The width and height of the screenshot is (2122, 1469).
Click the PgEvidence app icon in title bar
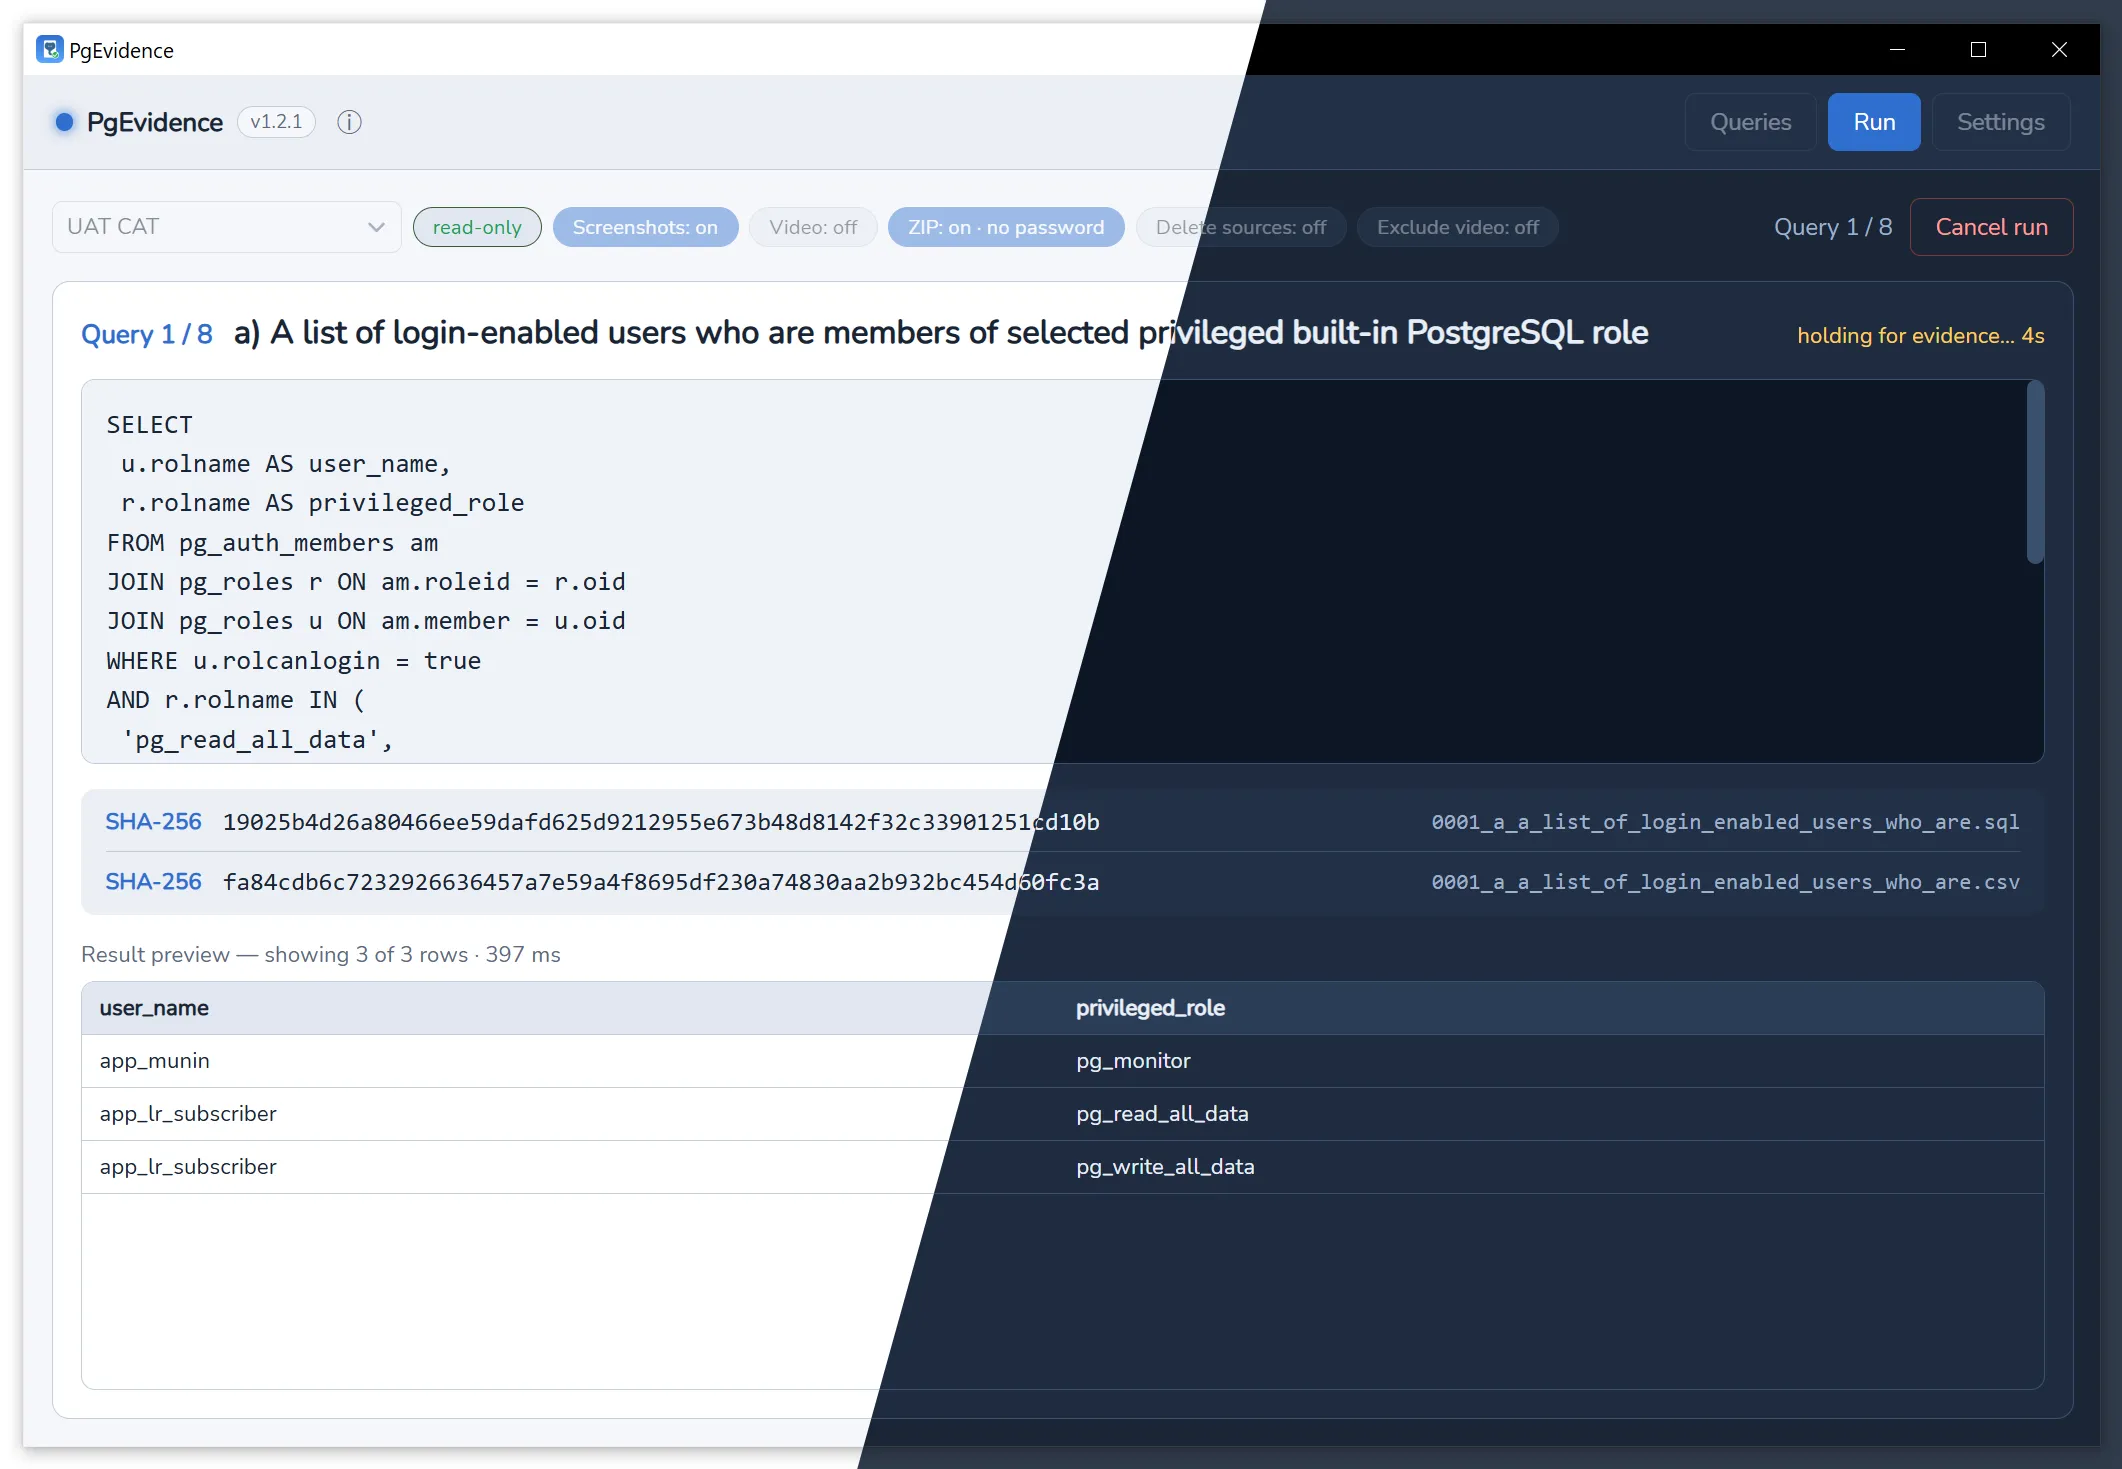[49, 49]
